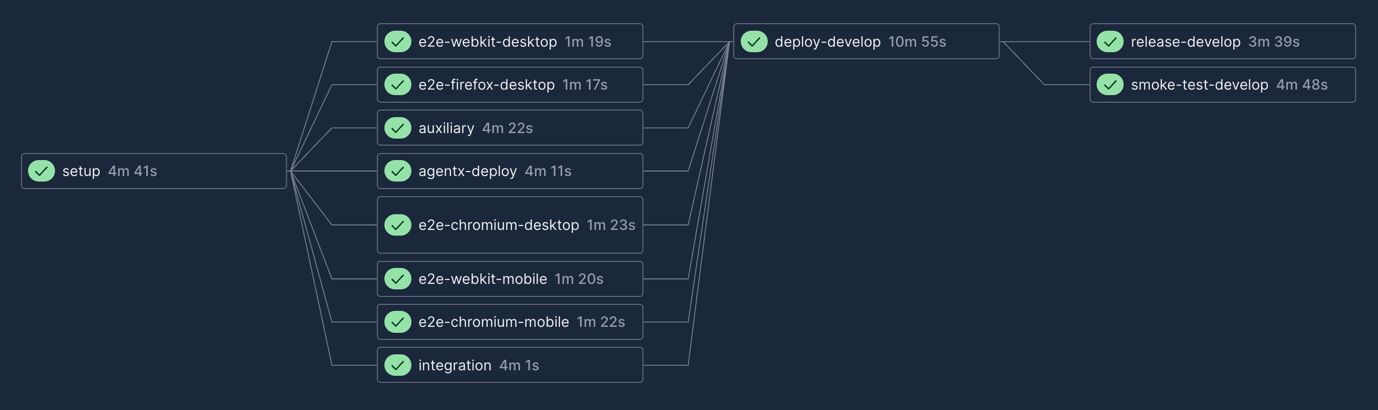Click the agentx-deploy success status icon
Image resolution: width=1378 pixels, height=410 pixels.
pyautogui.click(x=398, y=171)
